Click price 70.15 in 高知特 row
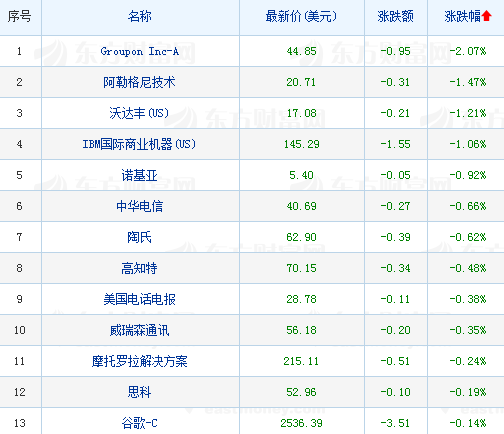 click(301, 268)
